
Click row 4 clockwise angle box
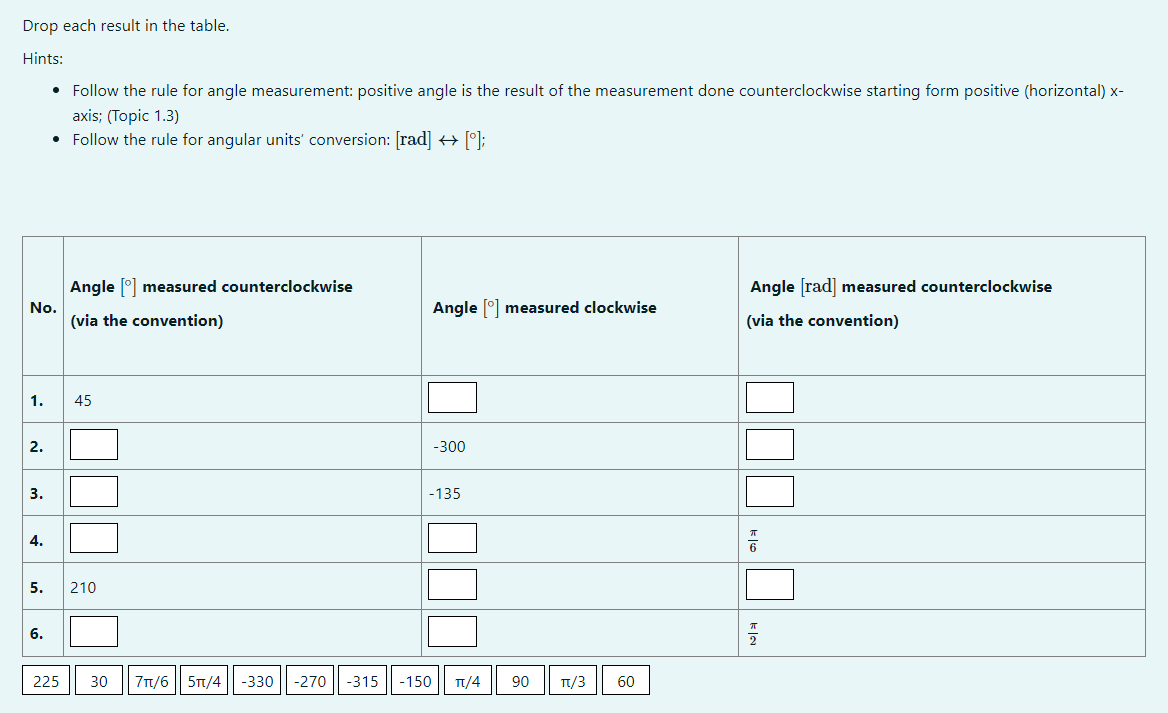(x=452, y=537)
